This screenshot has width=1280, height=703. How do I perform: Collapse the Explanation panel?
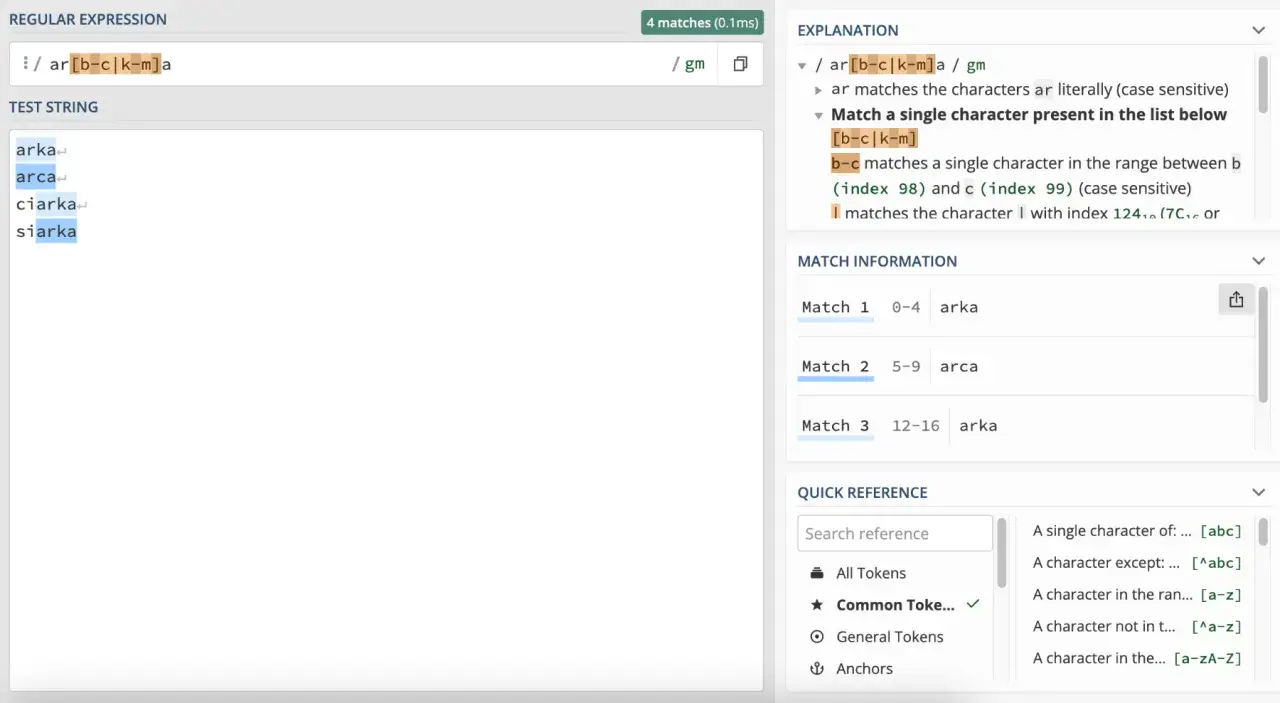click(1259, 30)
